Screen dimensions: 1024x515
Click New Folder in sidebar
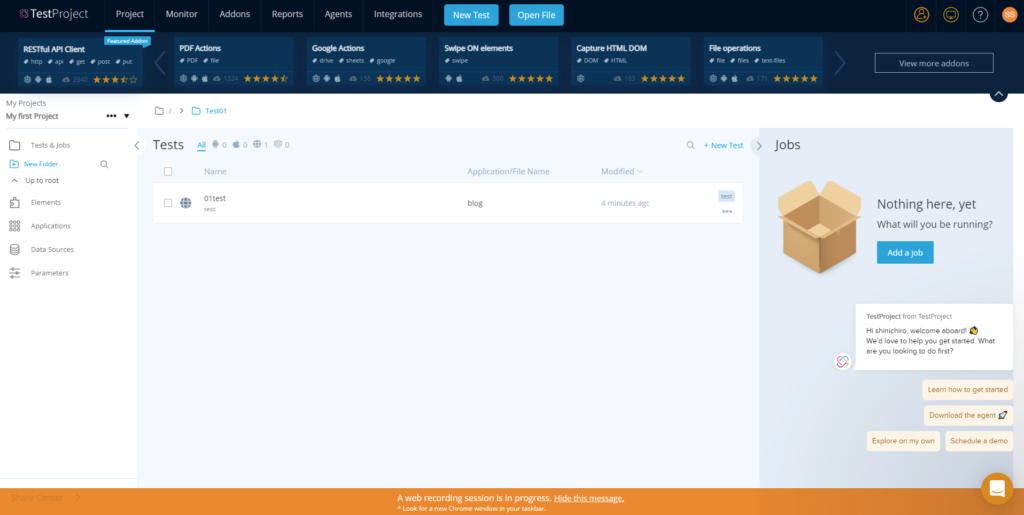click(x=34, y=164)
